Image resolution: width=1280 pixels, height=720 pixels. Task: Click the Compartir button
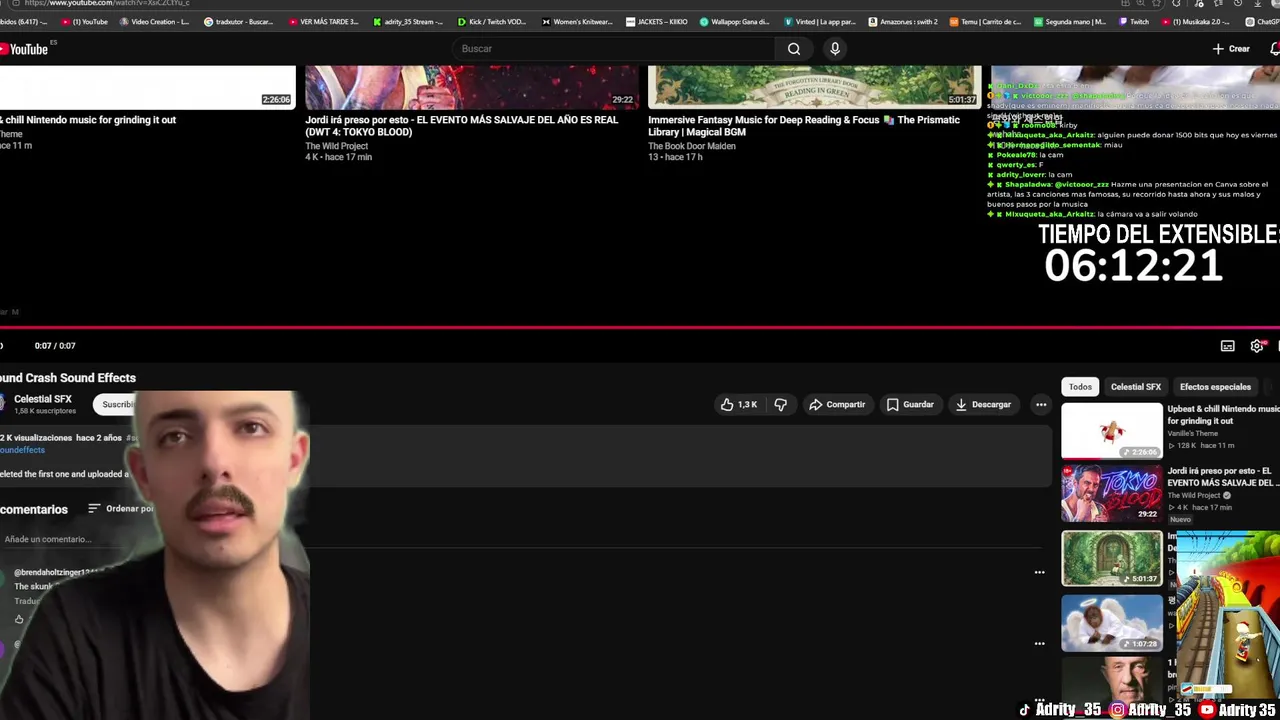pos(838,405)
